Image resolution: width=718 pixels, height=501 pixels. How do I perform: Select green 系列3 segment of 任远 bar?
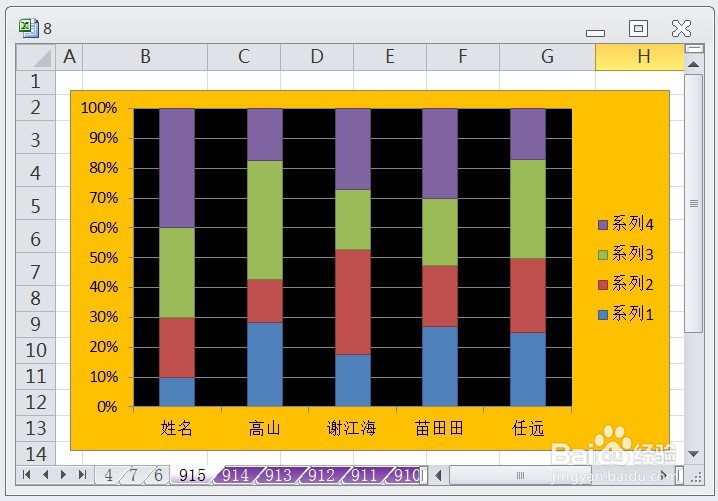tap(528, 209)
